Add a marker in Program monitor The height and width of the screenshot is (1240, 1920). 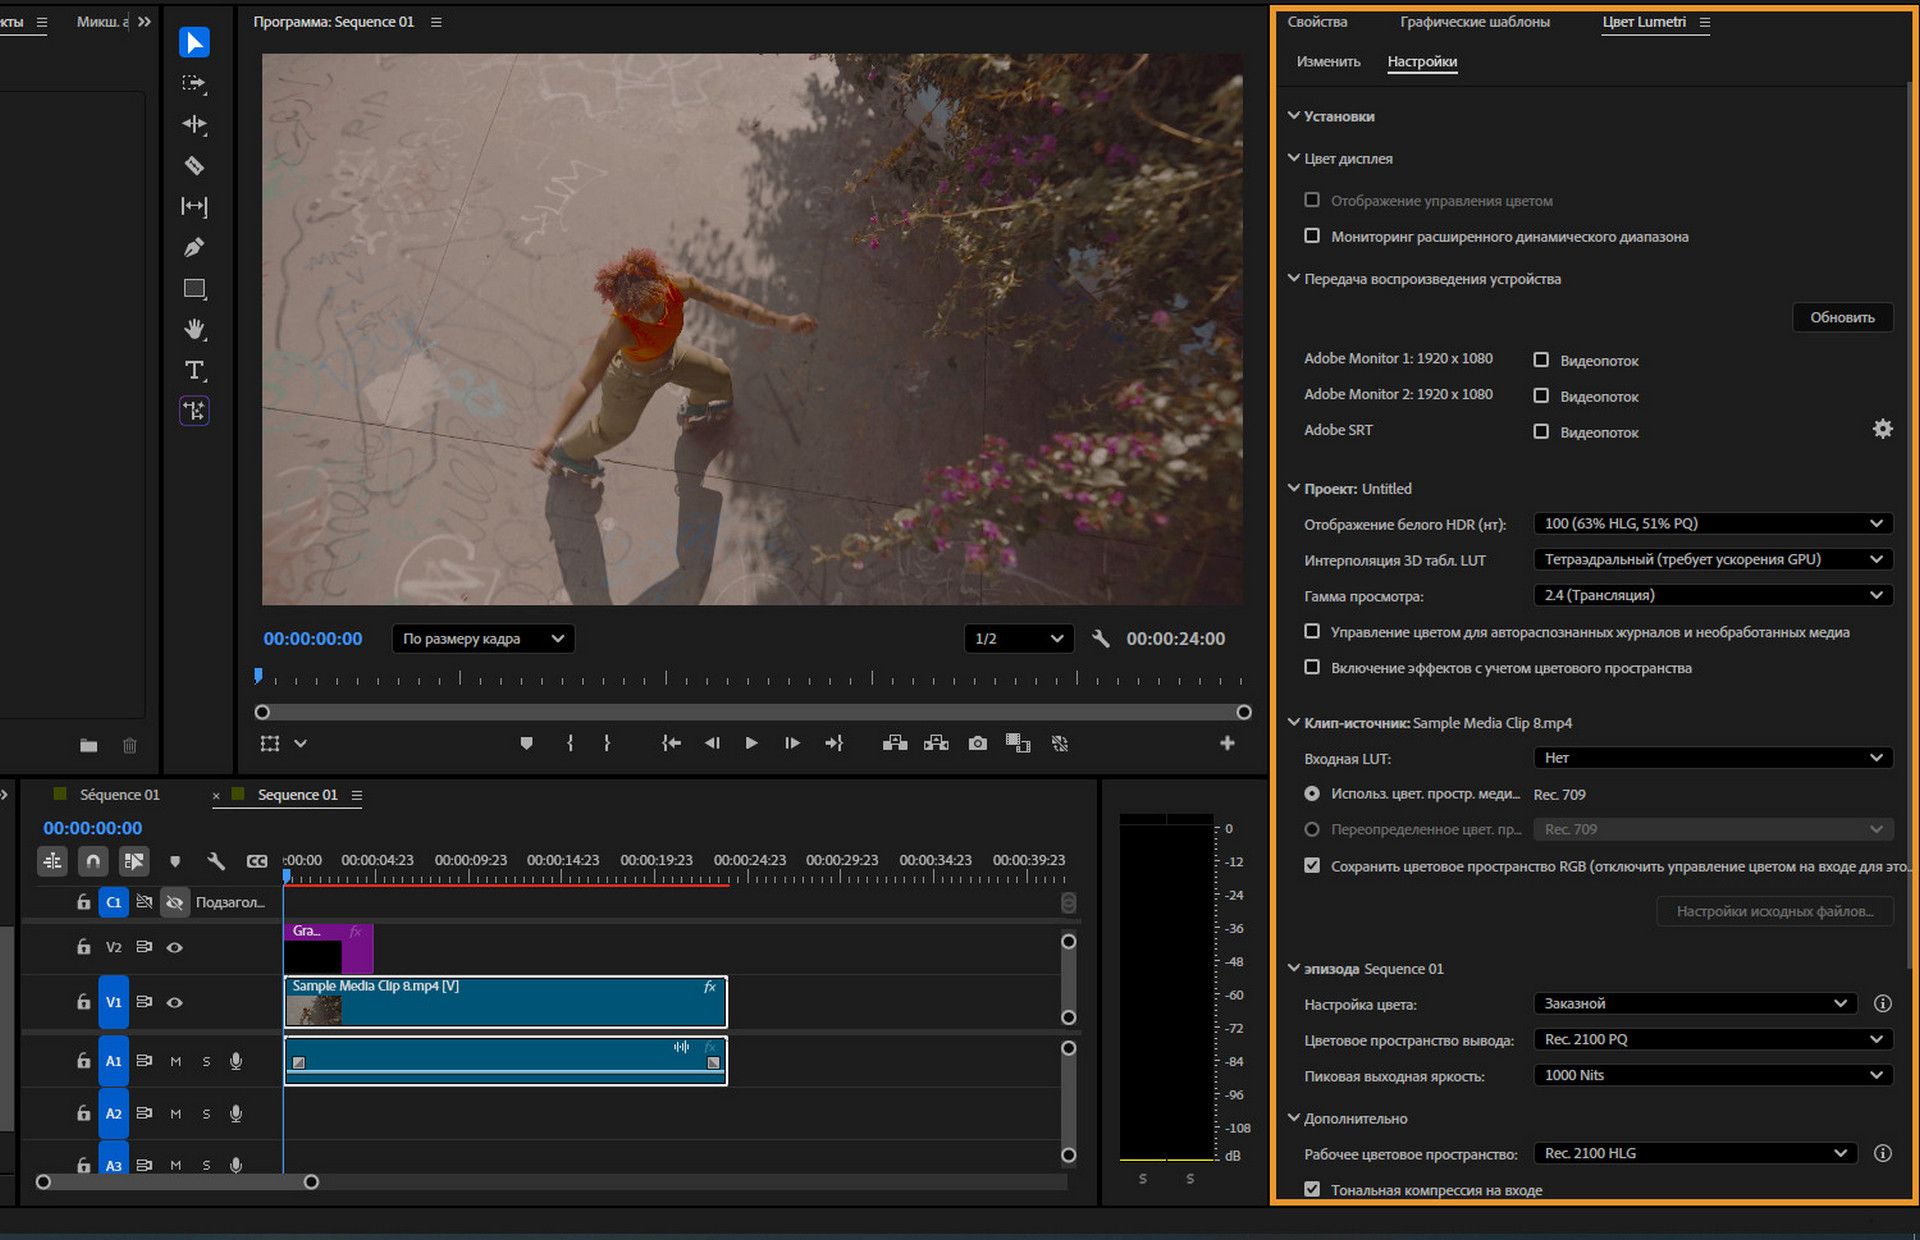click(526, 743)
